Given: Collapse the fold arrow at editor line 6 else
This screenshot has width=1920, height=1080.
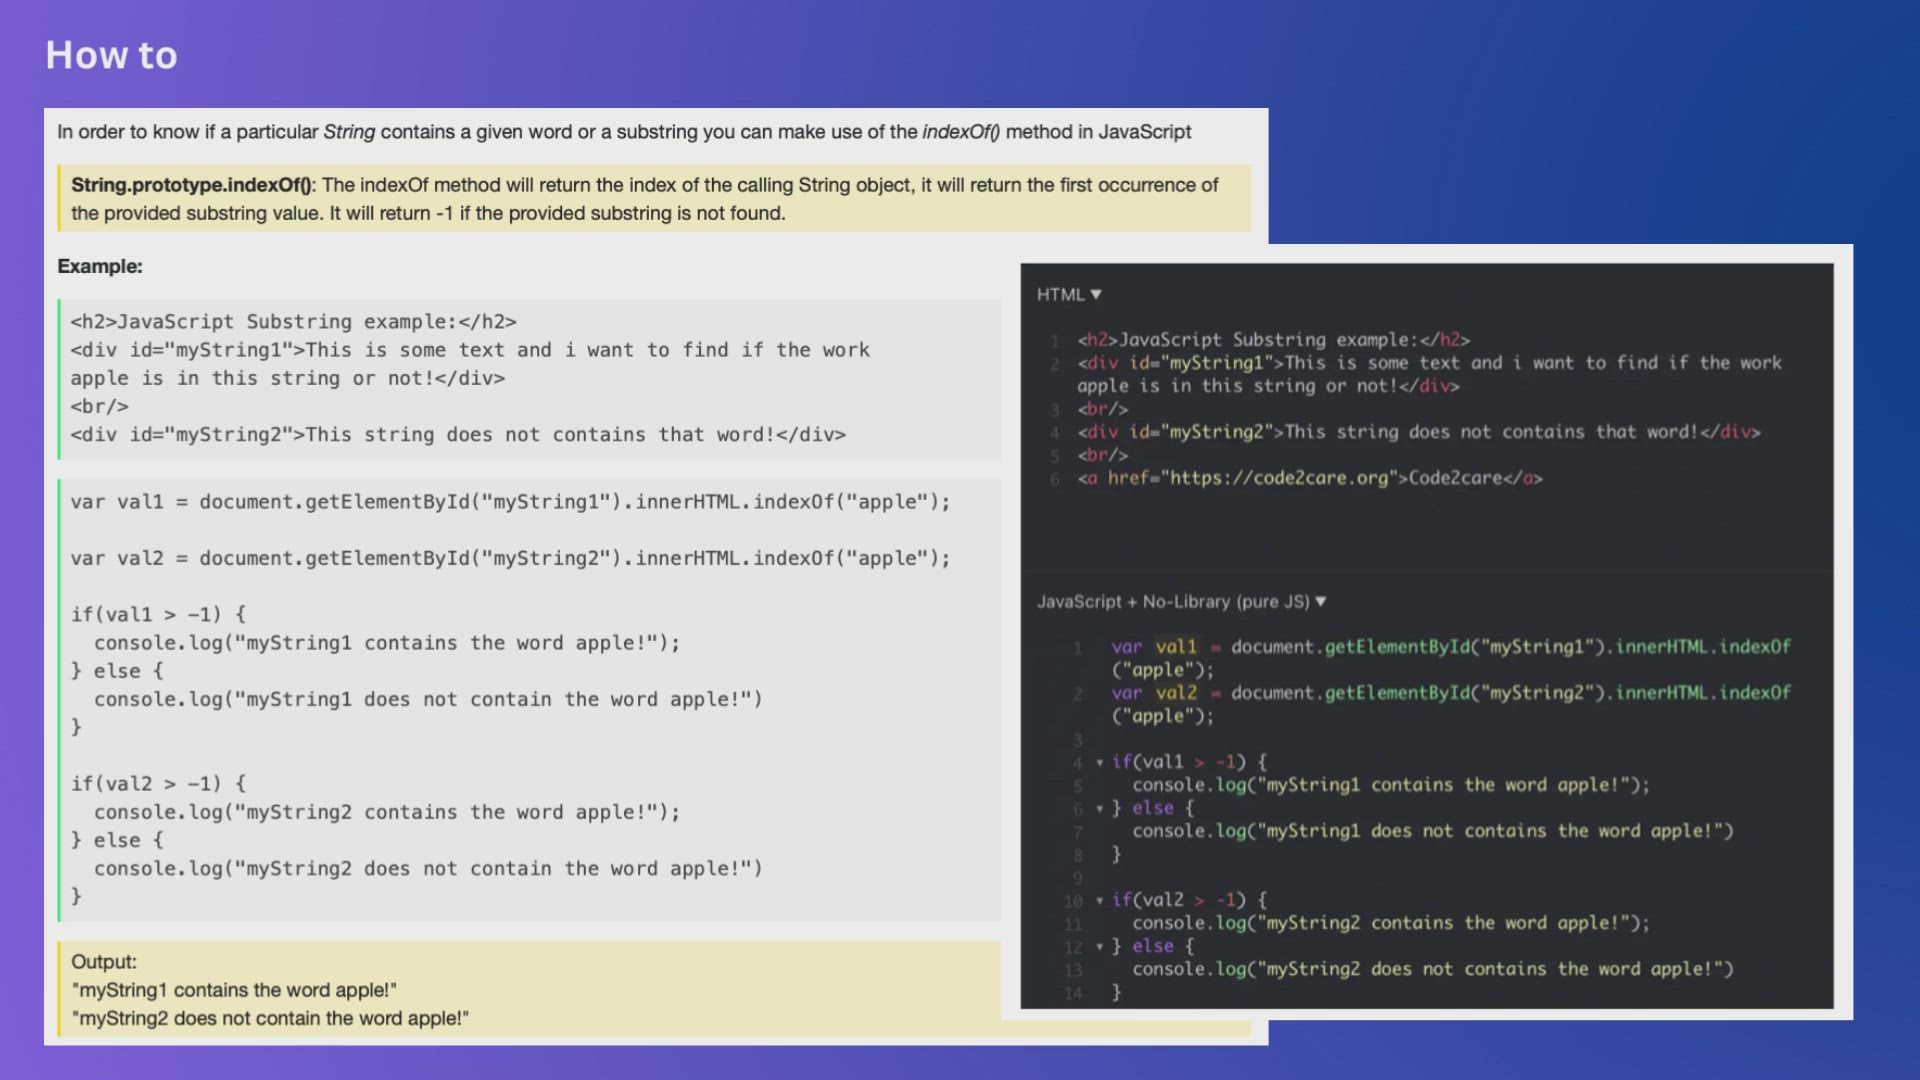Looking at the screenshot, I should tap(1099, 808).
